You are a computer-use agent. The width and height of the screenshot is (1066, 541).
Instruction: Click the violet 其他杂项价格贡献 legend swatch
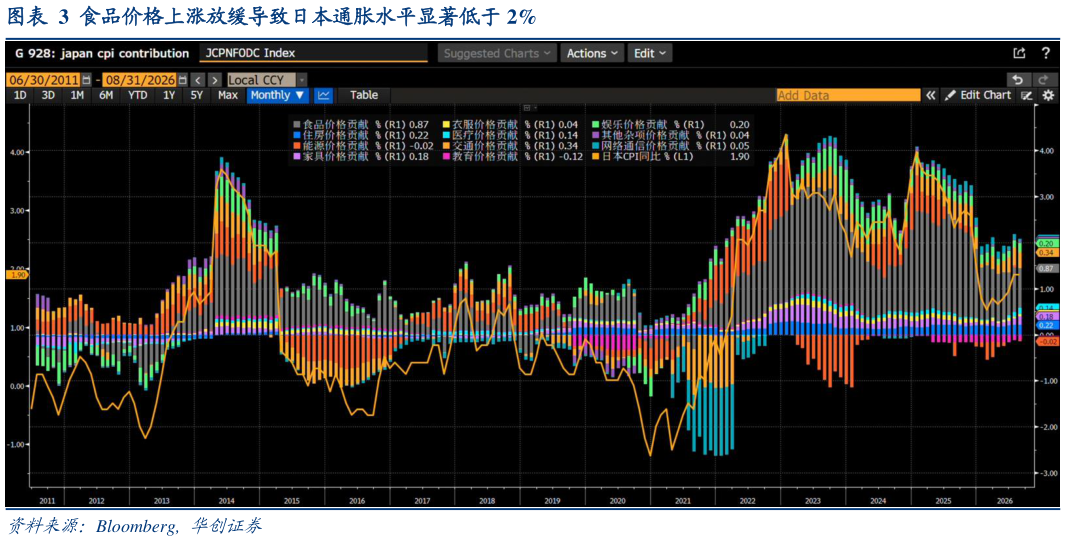pos(595,135)
